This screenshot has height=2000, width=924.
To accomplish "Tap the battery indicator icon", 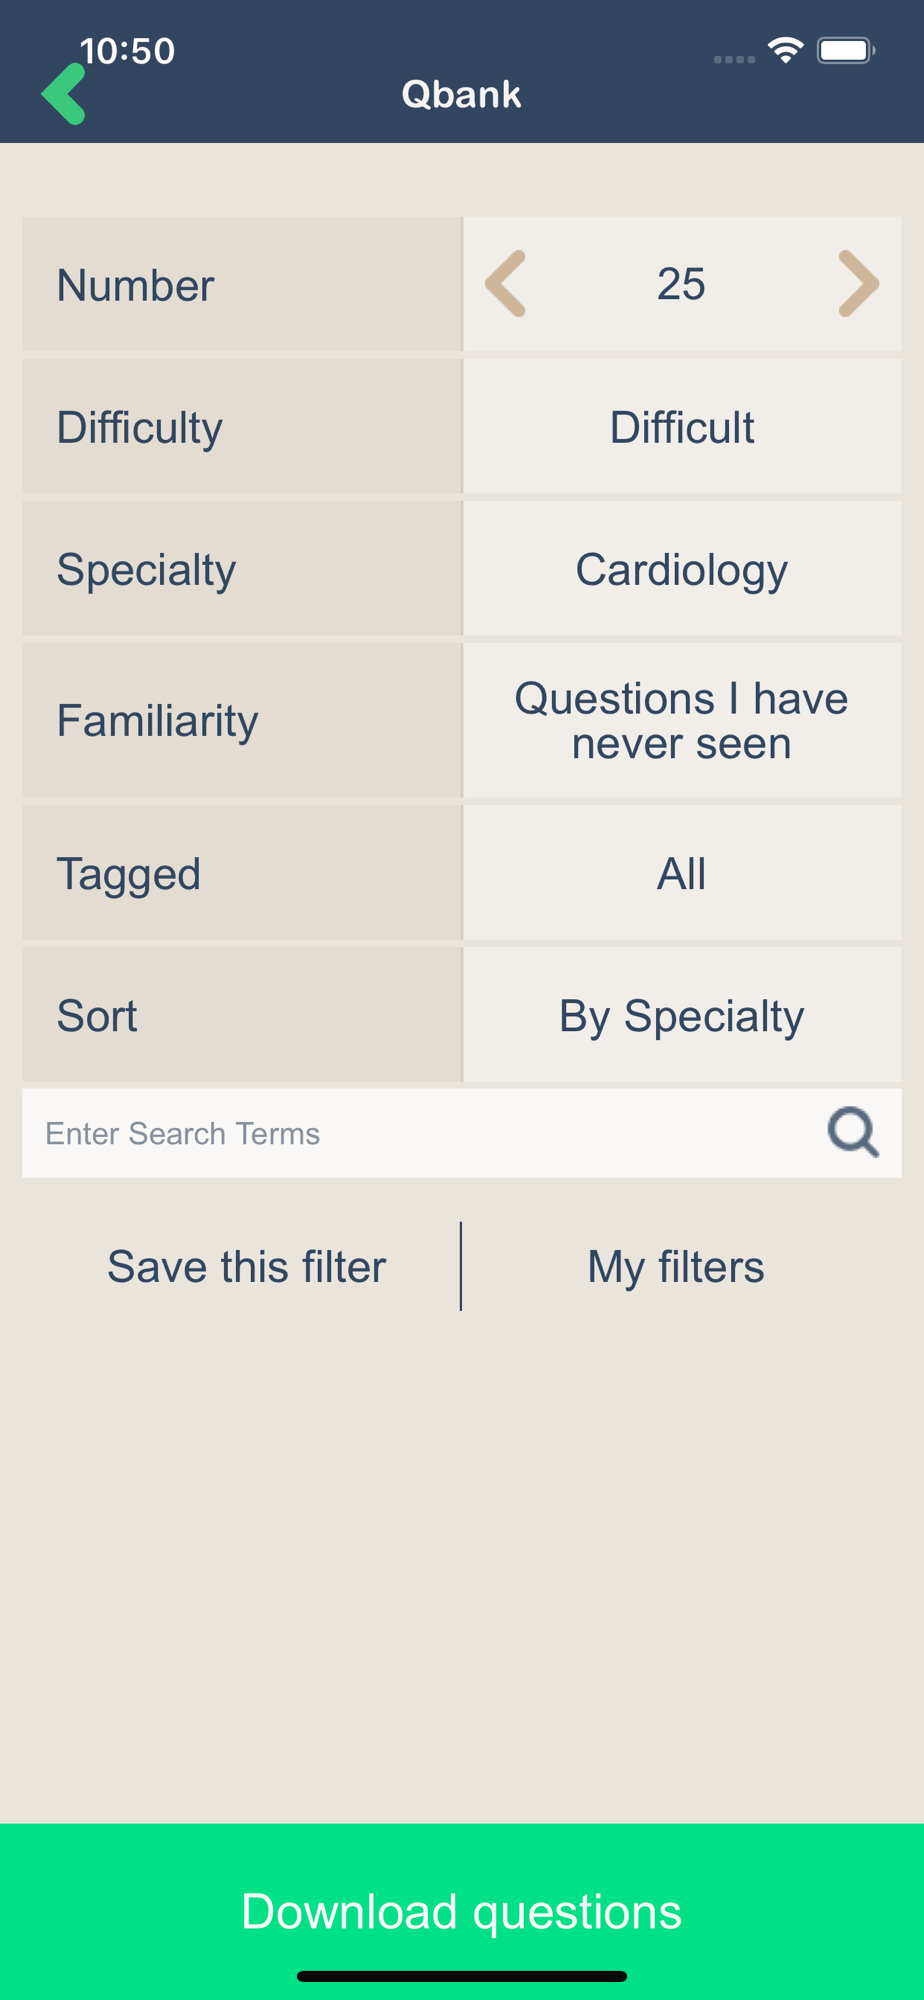I will click(x=846, y=50).
